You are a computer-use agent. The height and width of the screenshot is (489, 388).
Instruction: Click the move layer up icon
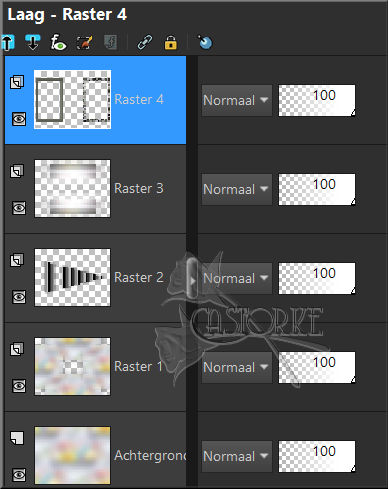(7, 43)
